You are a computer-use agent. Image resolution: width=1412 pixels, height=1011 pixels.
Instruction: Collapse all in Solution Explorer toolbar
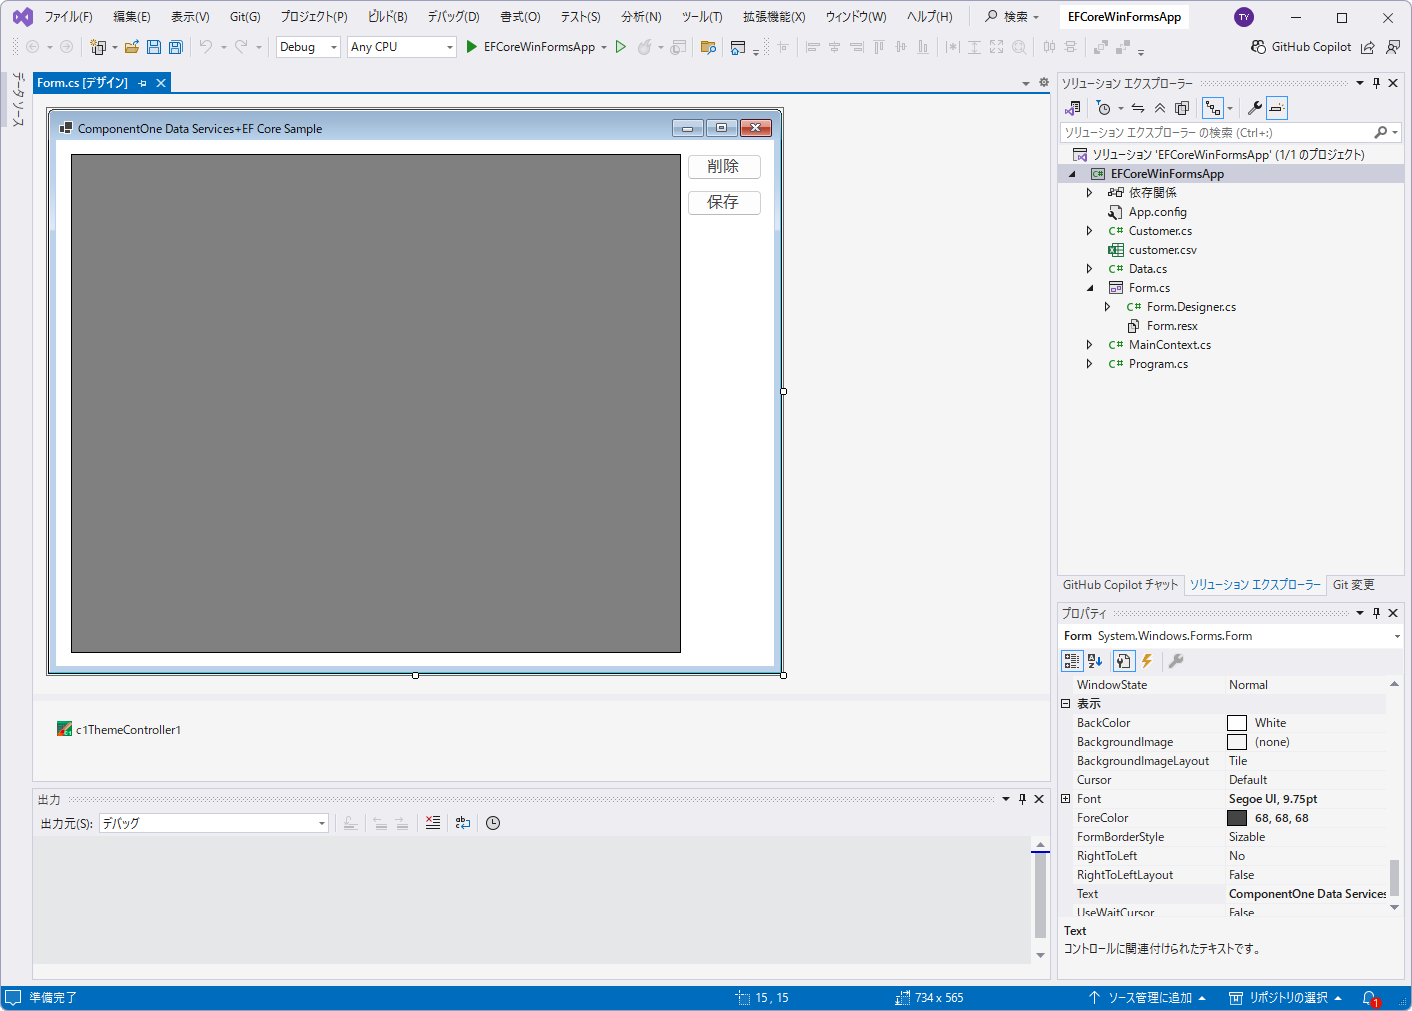coord(1160,108)
